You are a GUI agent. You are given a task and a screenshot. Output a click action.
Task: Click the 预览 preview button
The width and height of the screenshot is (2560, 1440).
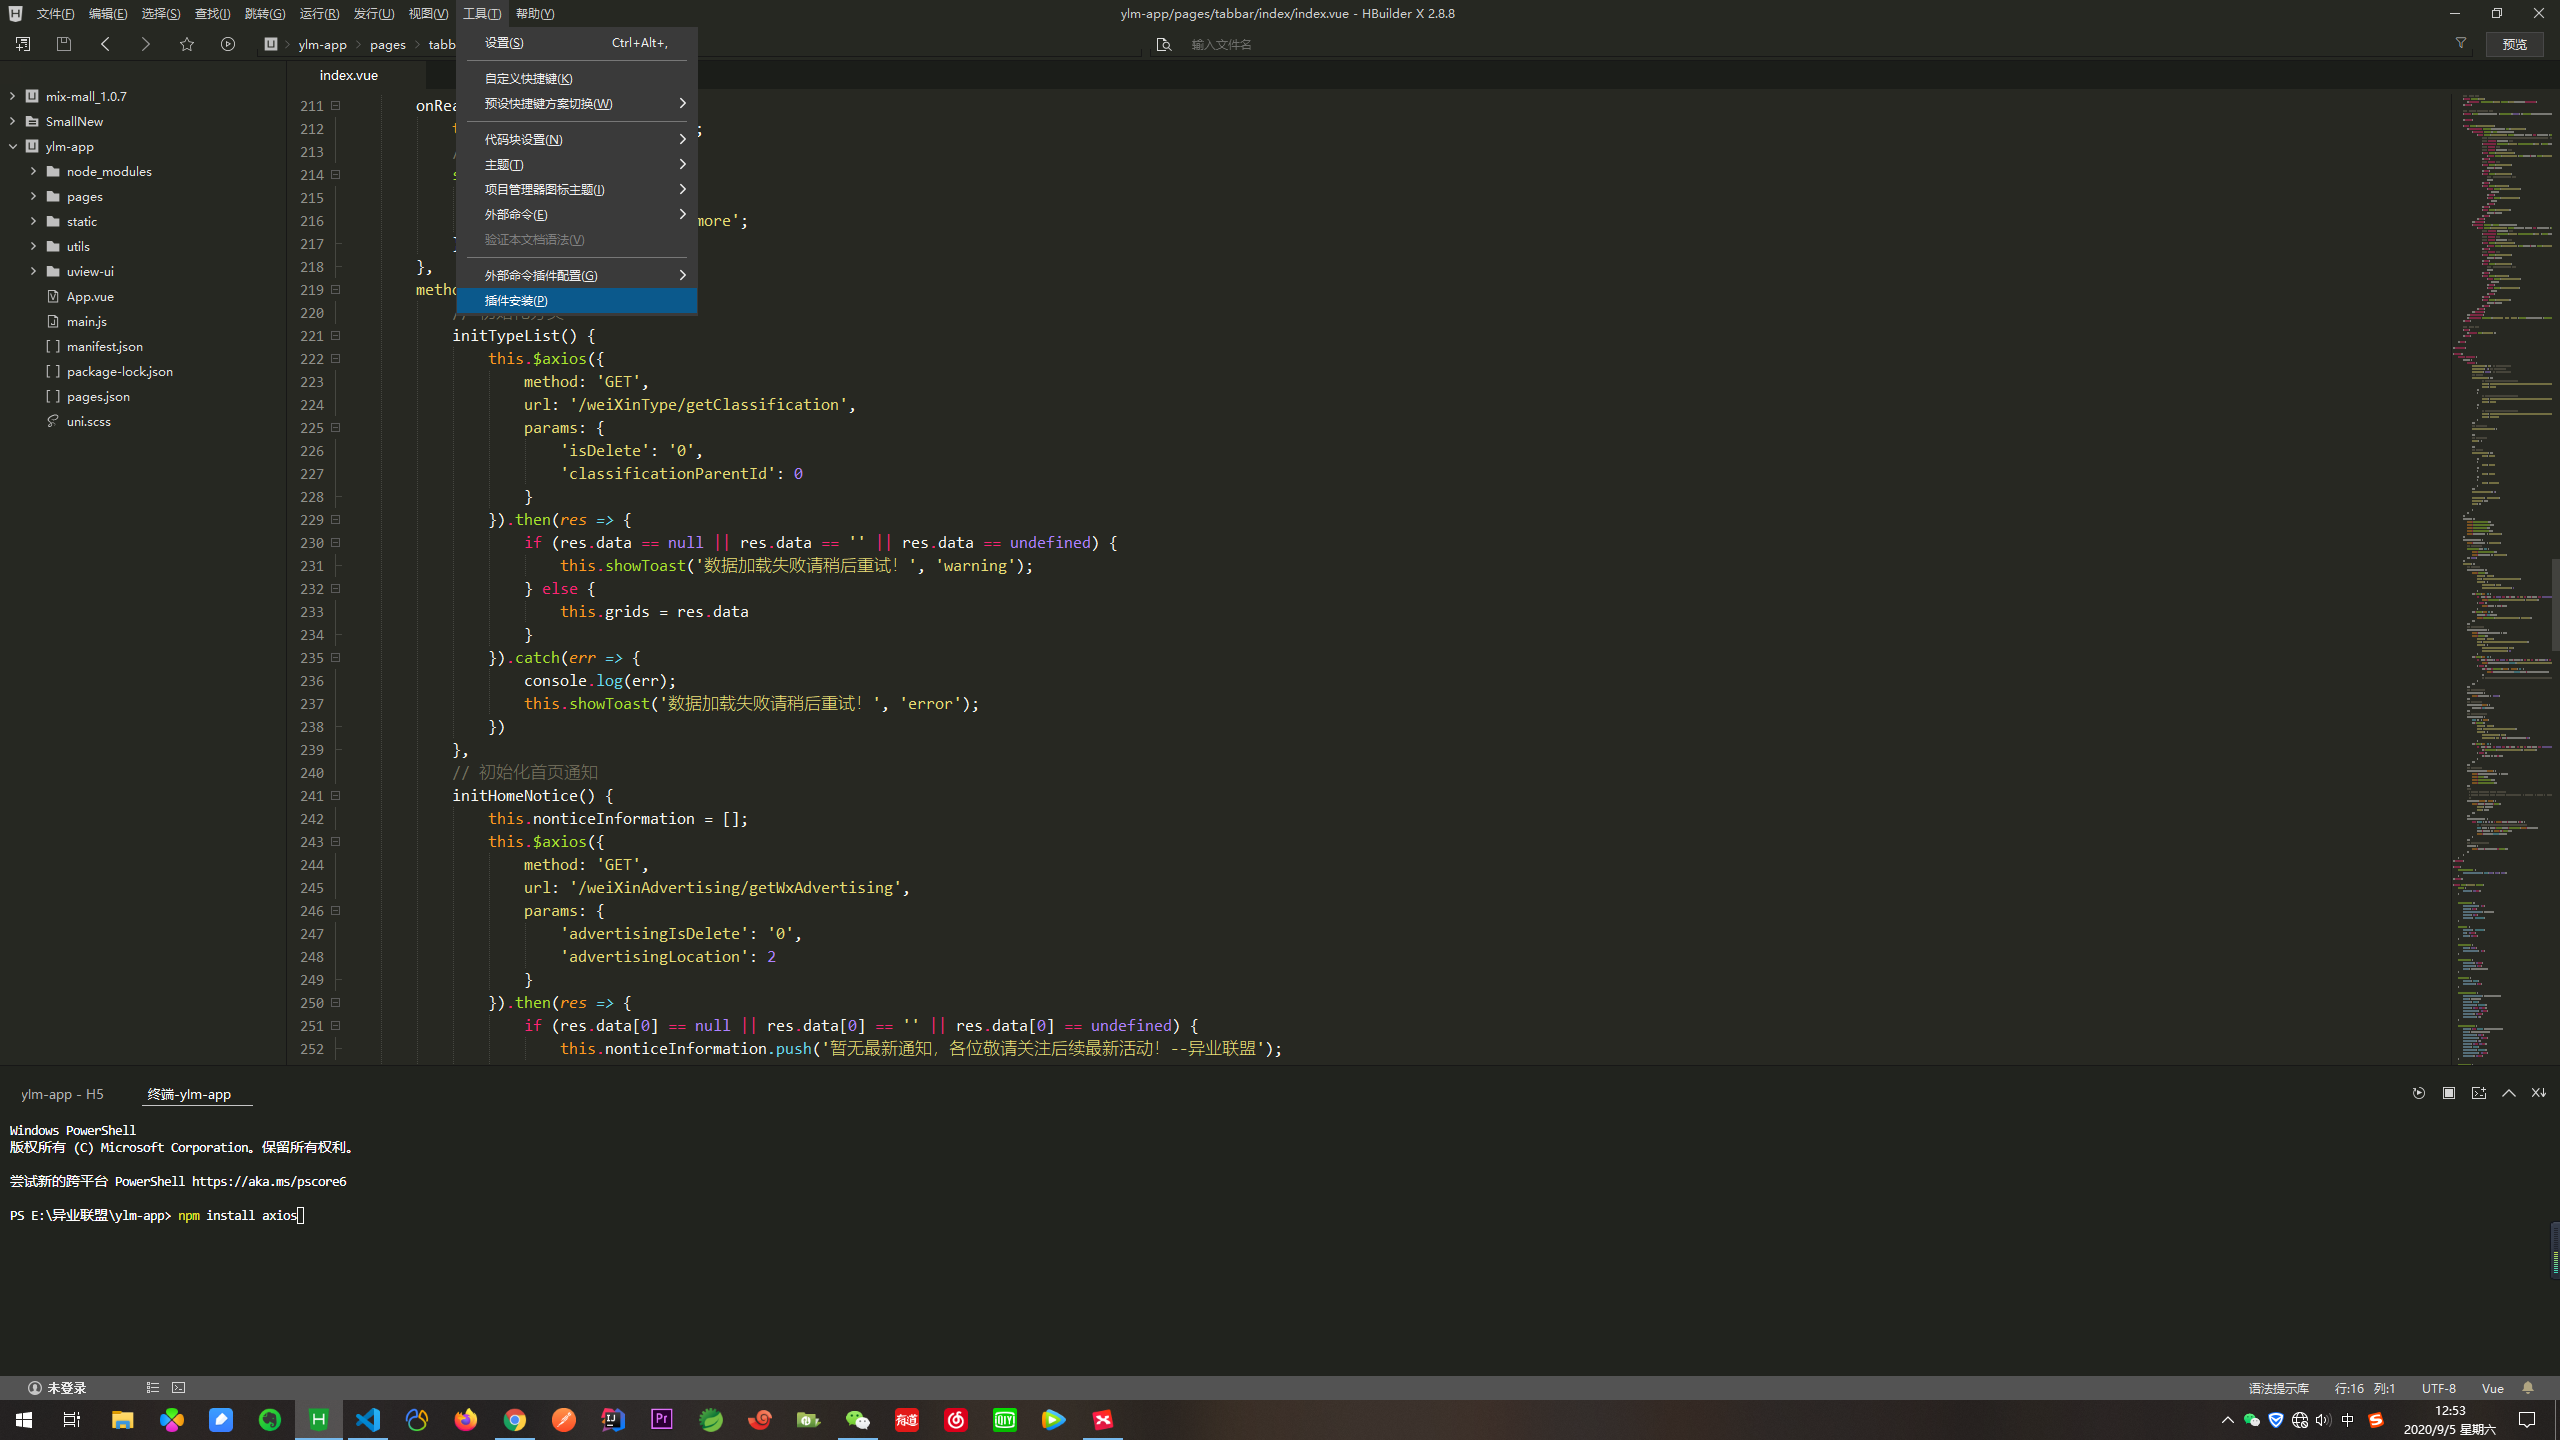pos(2515,44)
